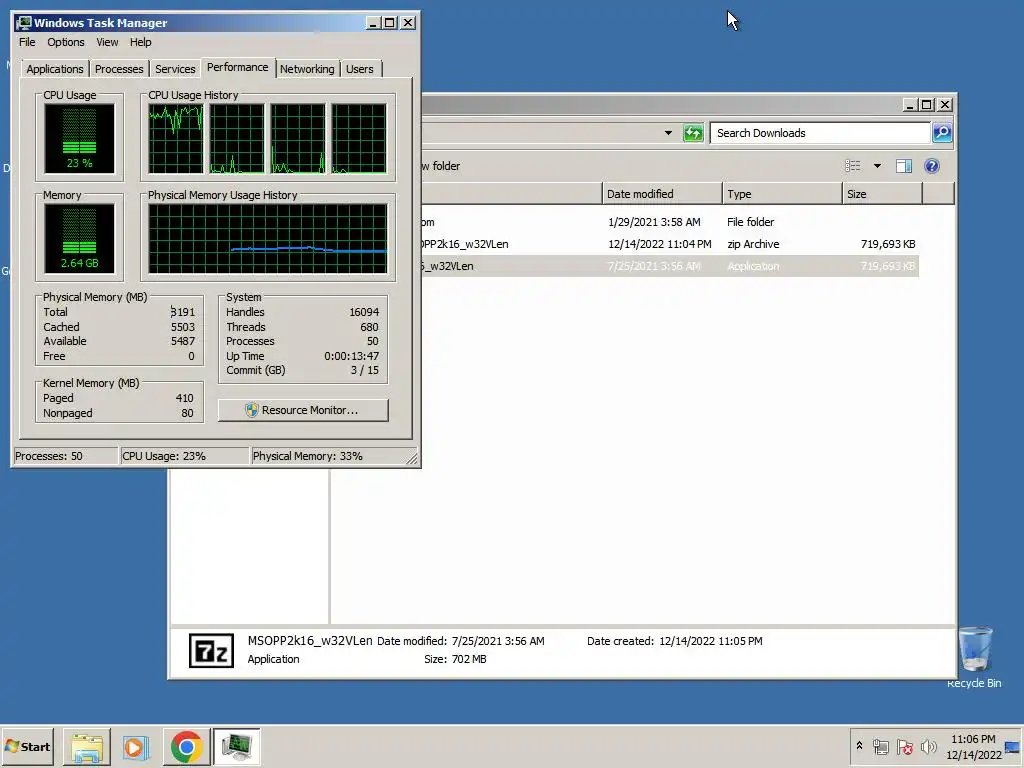Open Windows Explorer from the taskbar
This screenshot has width=1024, height=768.
[87, 747]
